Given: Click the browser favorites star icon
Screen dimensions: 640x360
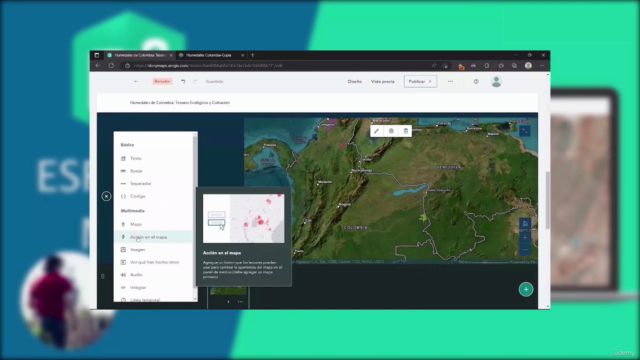Looking at the screenshot, I should coord(501,66).
